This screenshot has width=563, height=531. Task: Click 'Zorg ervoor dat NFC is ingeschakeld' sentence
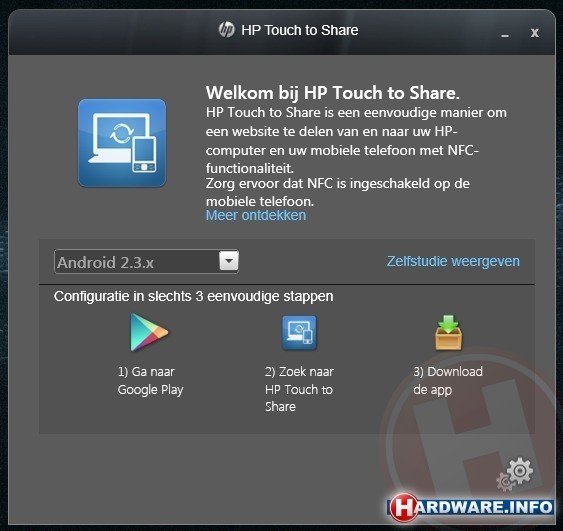[338, 192]
